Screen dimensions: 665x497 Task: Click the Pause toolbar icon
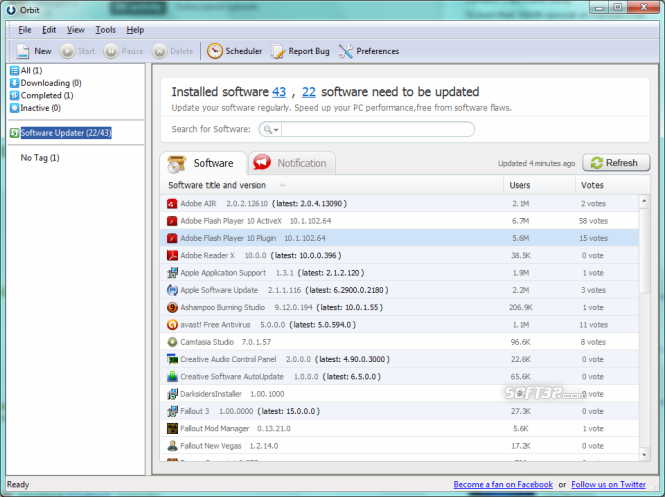click(111, 51)
